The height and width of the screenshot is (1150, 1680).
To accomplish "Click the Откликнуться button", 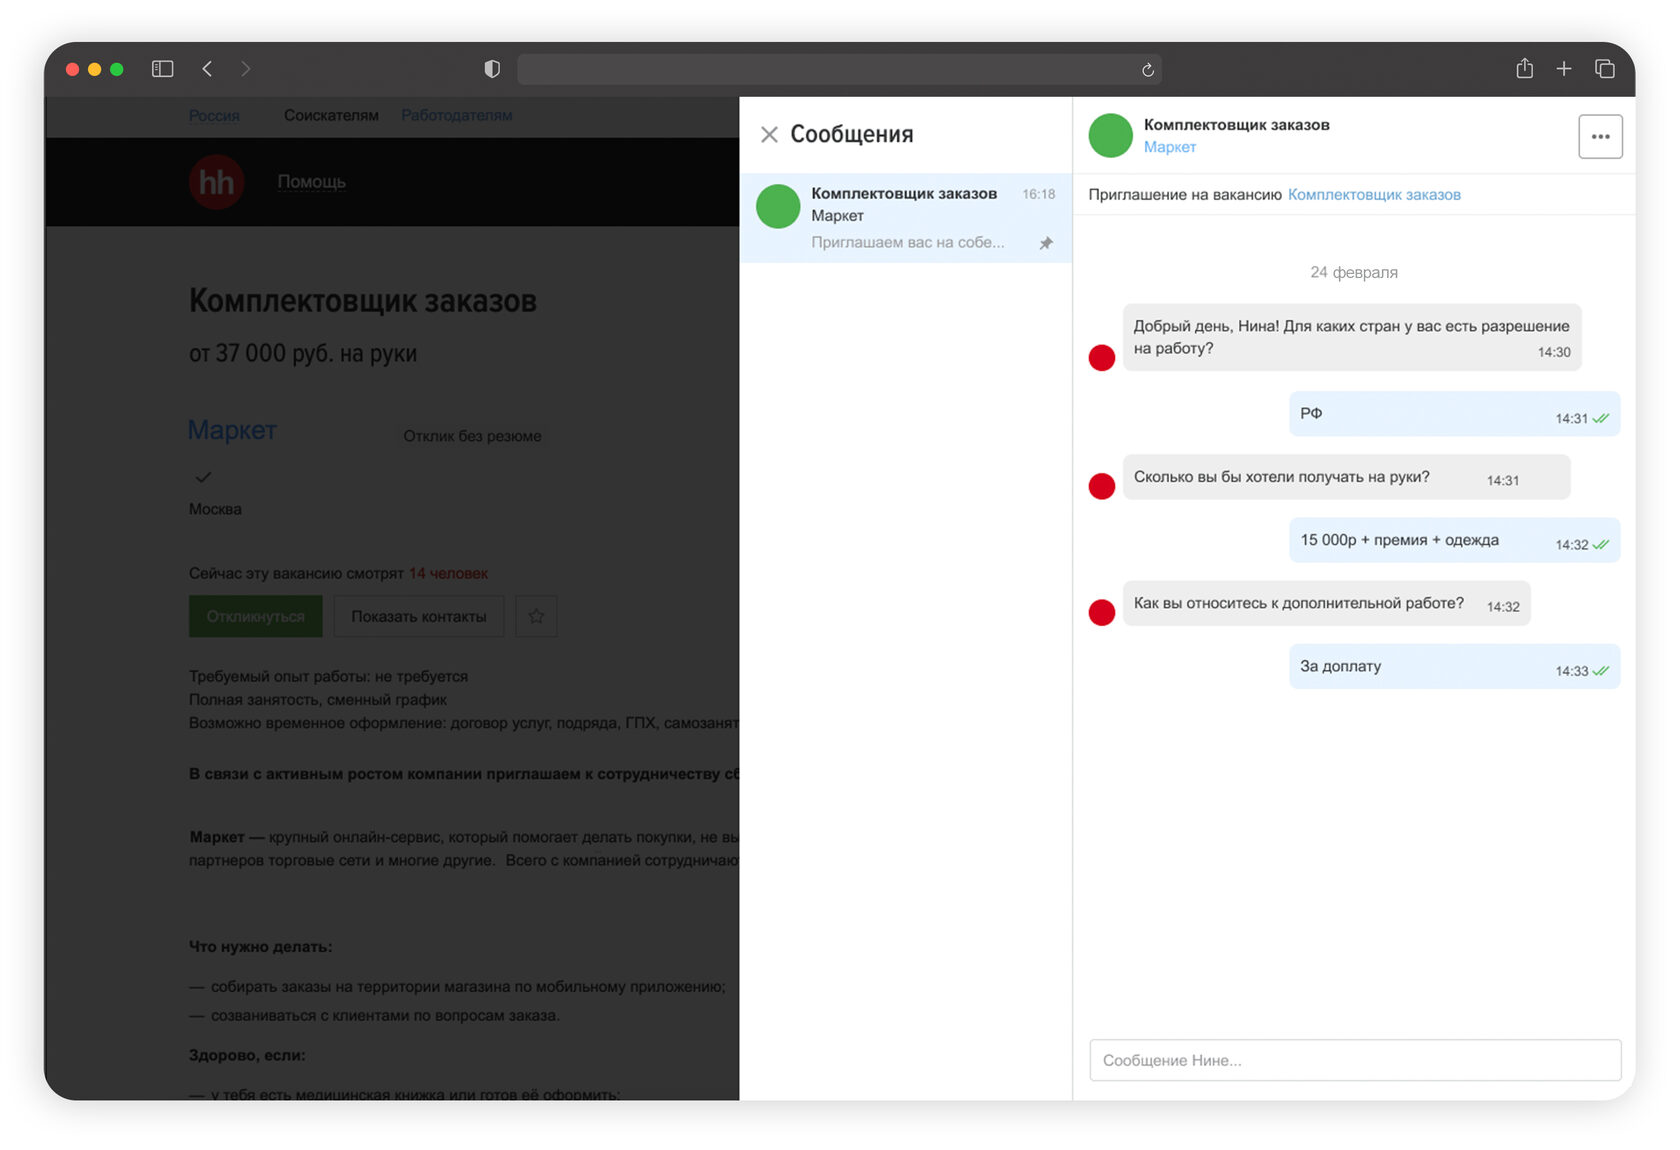I will click(x=256, y=616).
